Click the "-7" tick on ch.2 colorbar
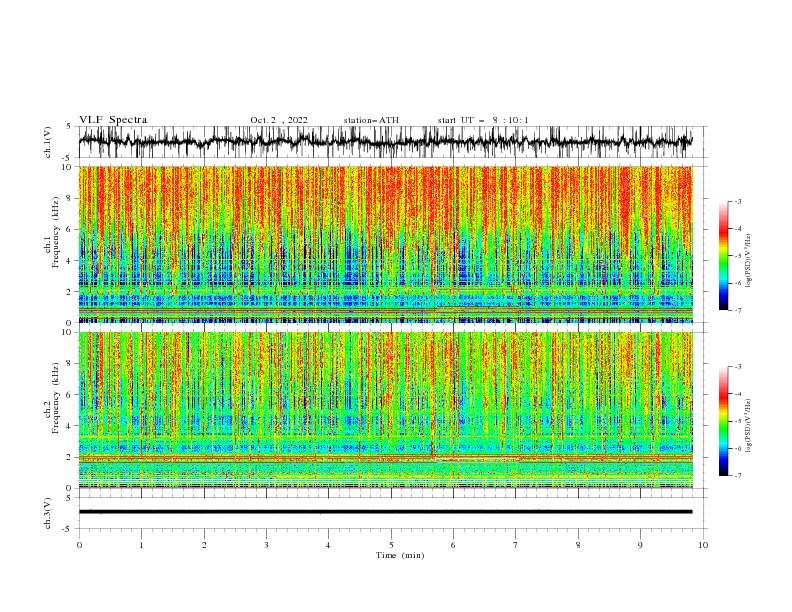The image size is (792, 612). [x=737, y=475]
